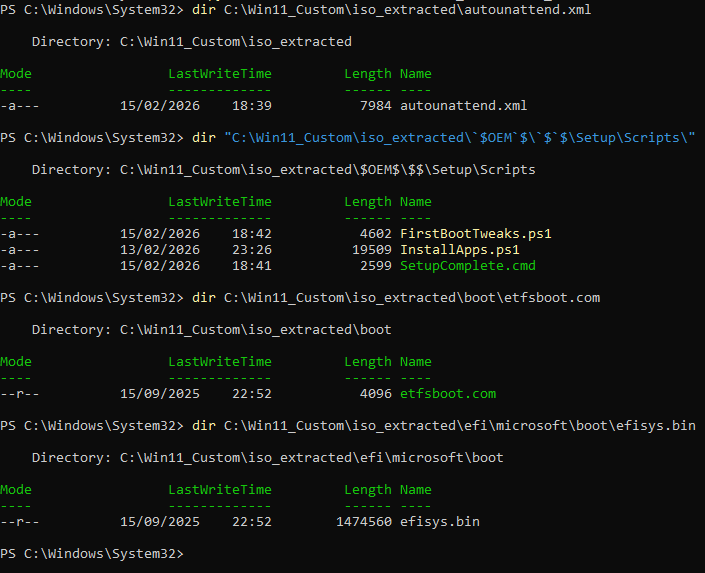Screen dimensions: 705x573
Task: Select the green SetupComplete.cmd entry
Action: pos(467,265)
